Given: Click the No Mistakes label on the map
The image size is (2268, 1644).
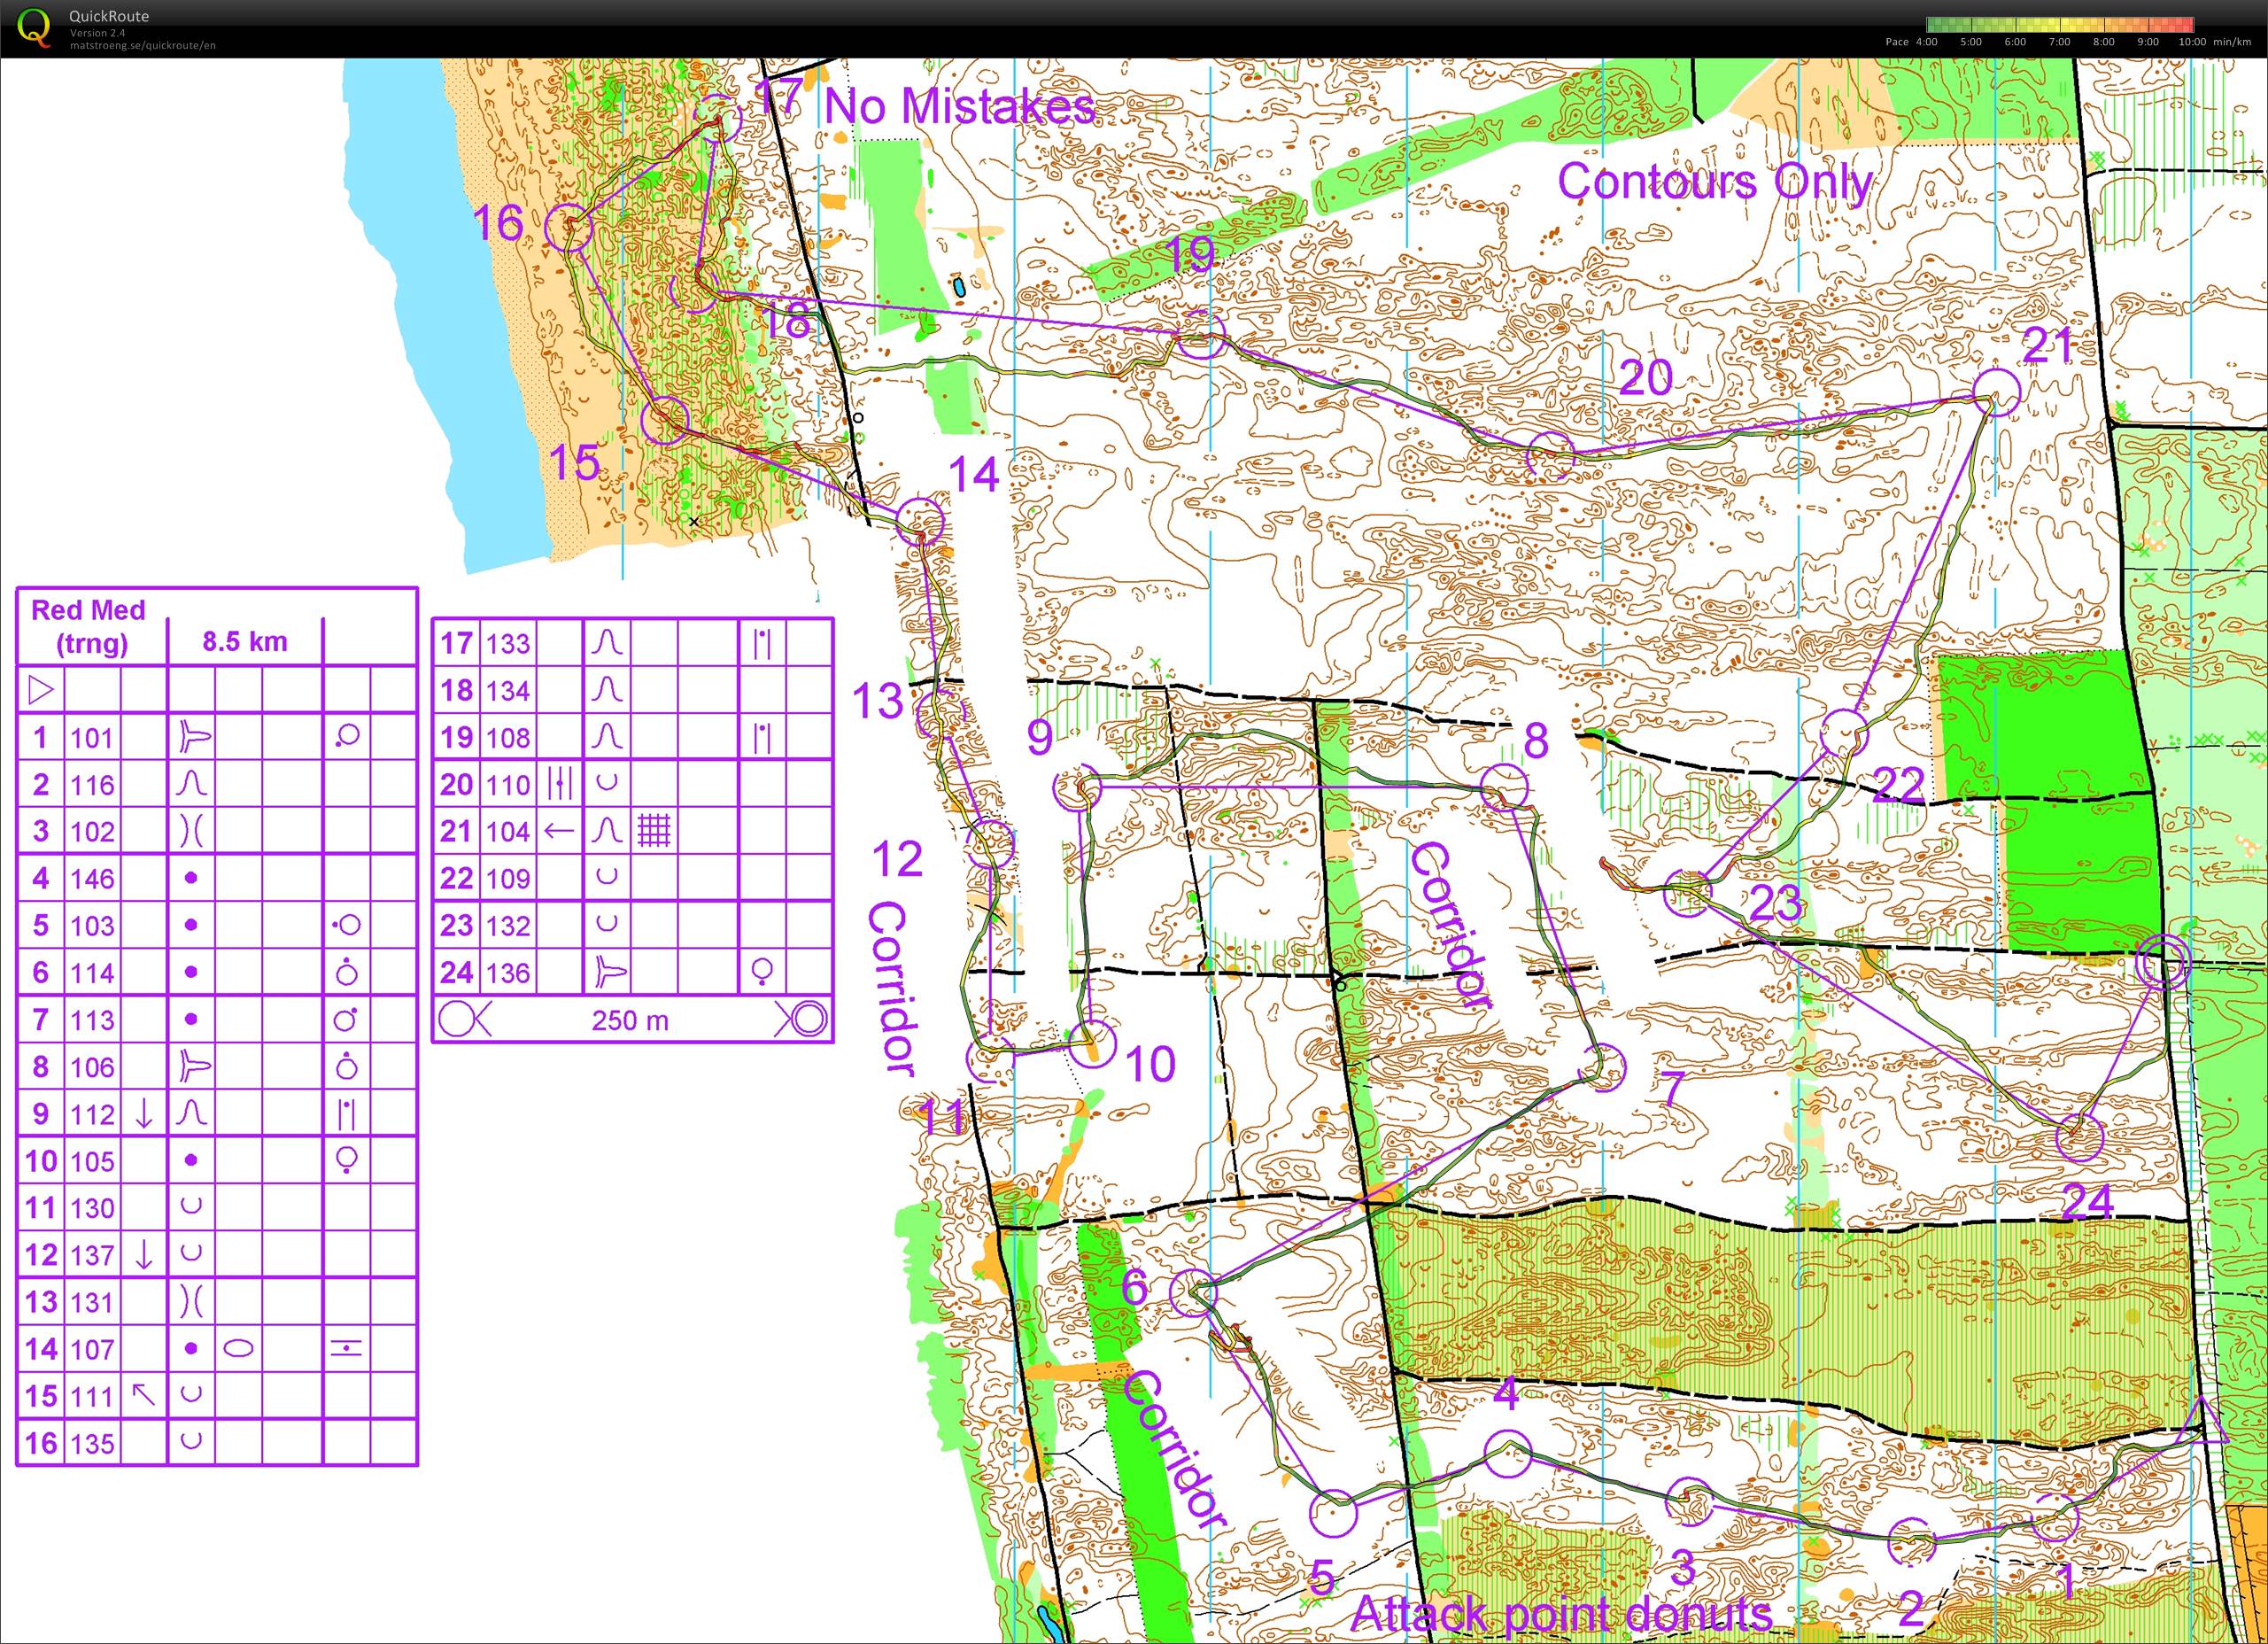Looking at the screenshot, I should click(959, 106).
